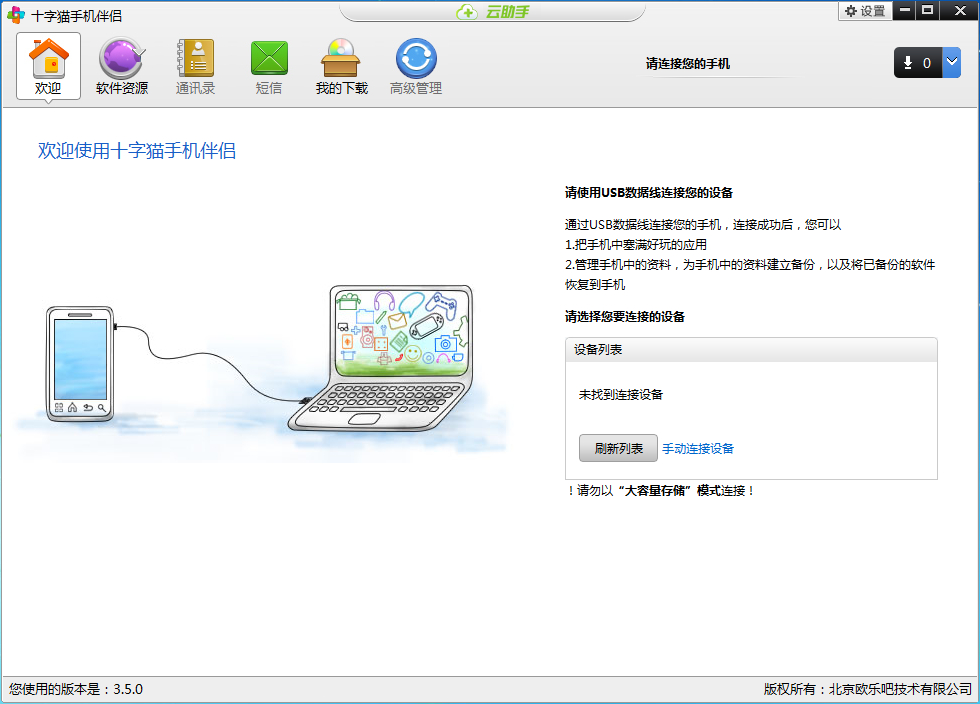Click the 云助手 cloud assistant tab
The image size is (980, 704).
click(492, 11)
